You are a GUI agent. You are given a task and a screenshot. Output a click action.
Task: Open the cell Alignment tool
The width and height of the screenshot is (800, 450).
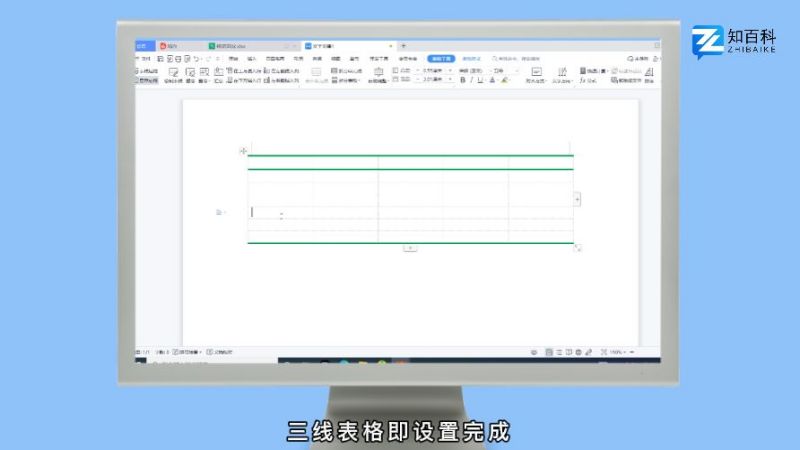click(536, 75)
